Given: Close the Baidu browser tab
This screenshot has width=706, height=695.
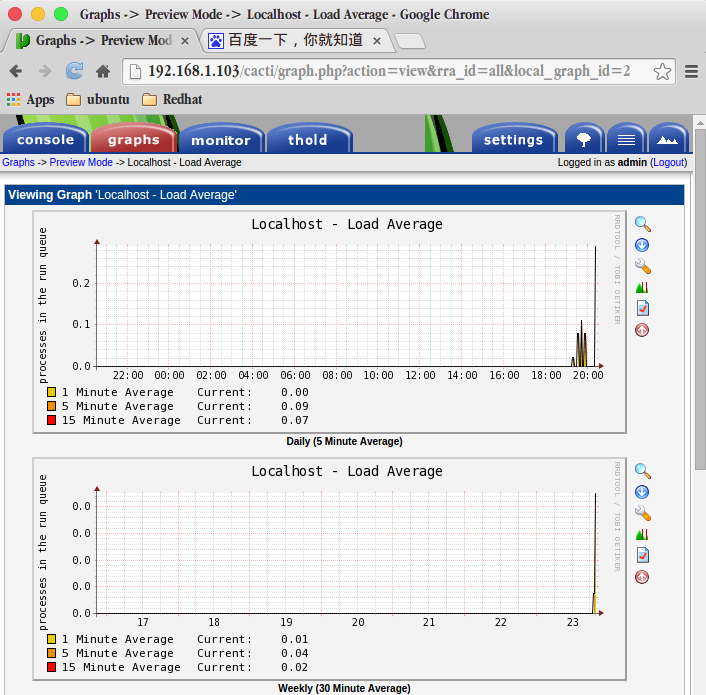Looking at the screenshot, I should (377, 41).
